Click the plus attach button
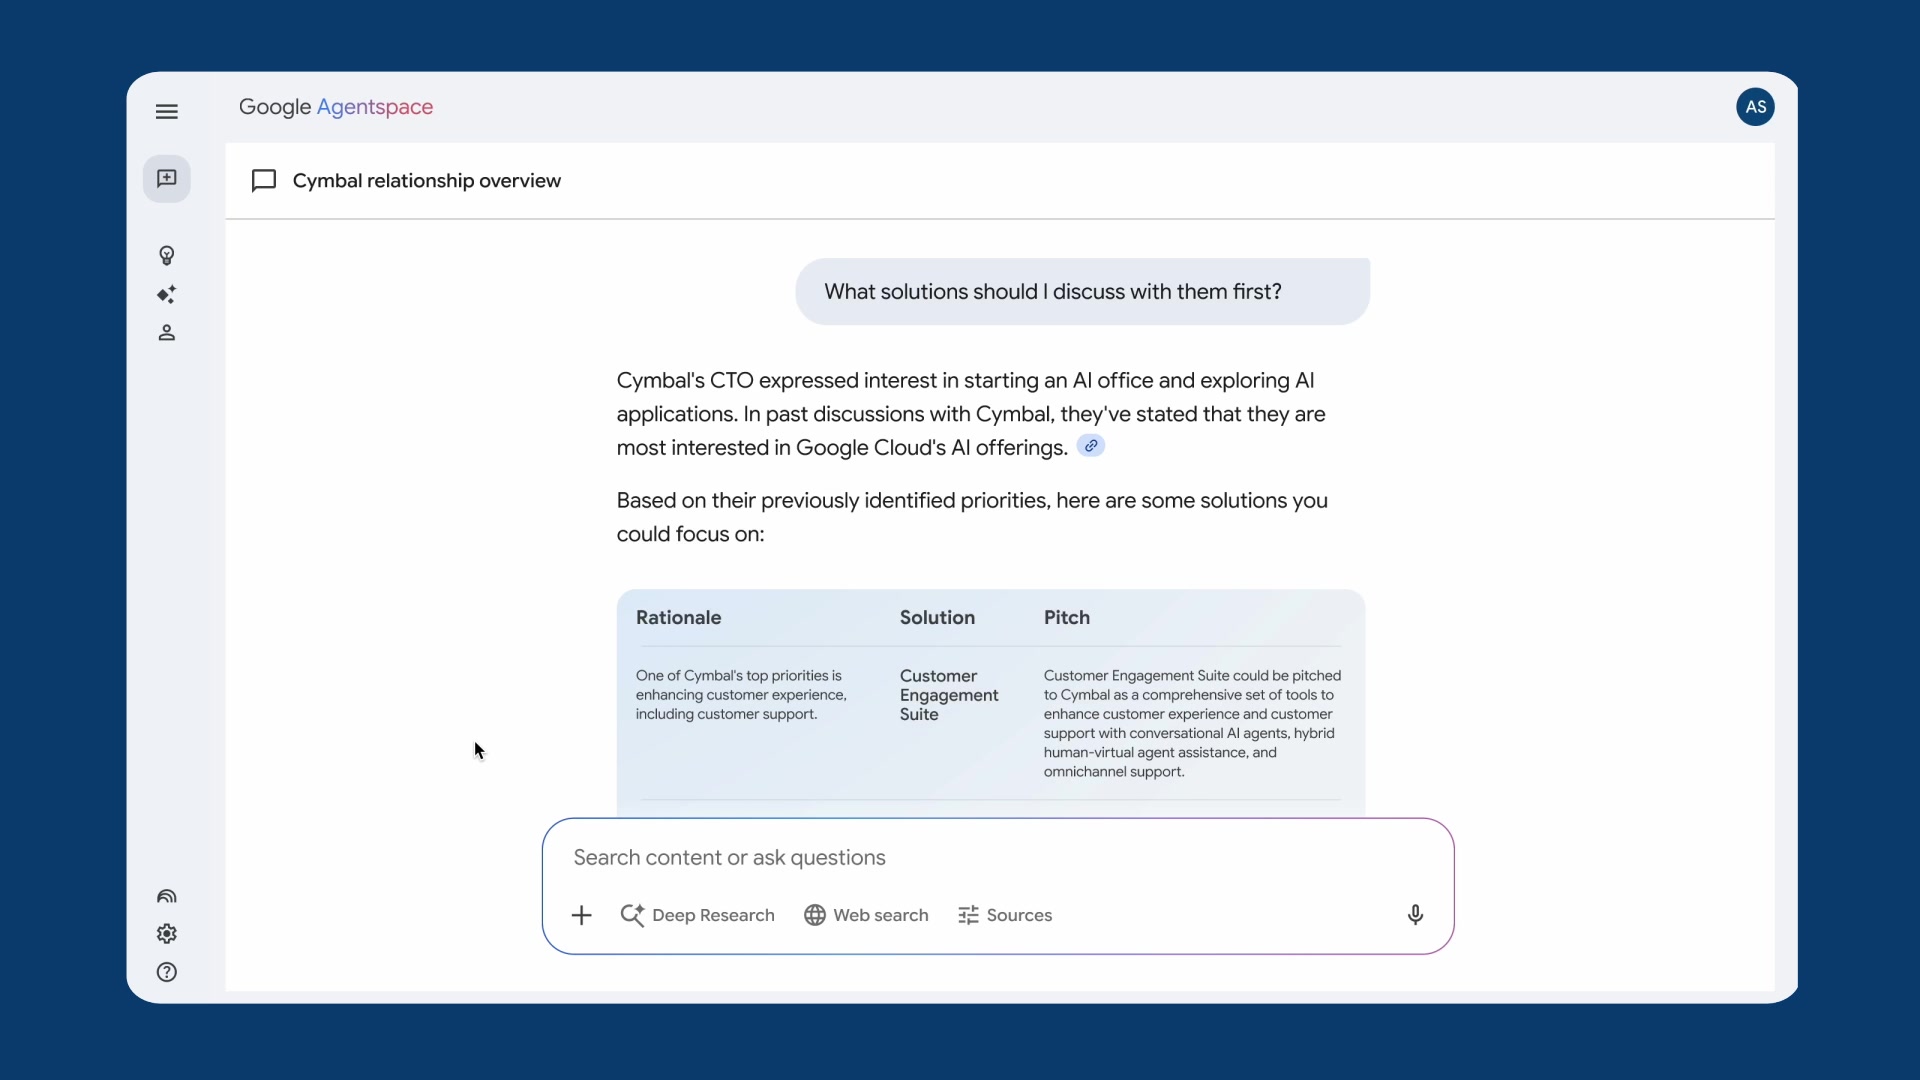1920x1080 pixels. (581, 915)
